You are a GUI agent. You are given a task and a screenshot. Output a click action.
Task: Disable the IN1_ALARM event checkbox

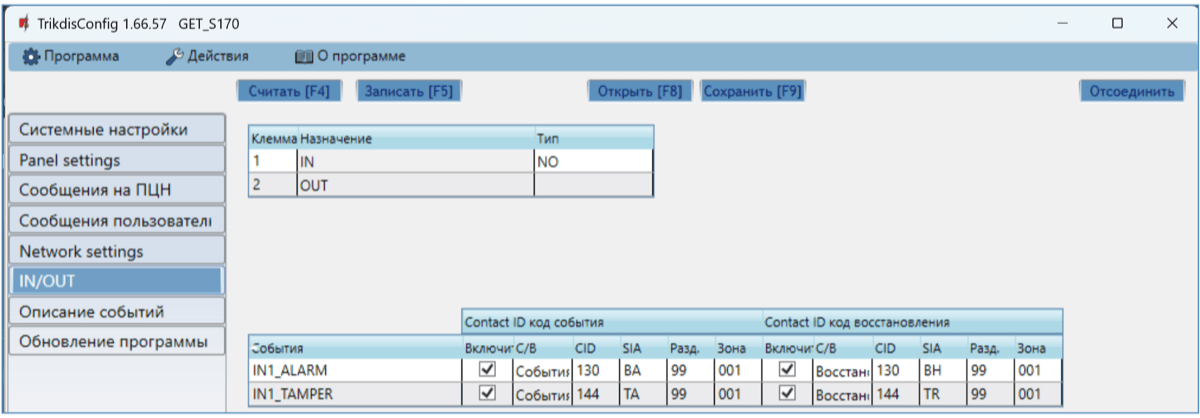click(x=488, y=370)
